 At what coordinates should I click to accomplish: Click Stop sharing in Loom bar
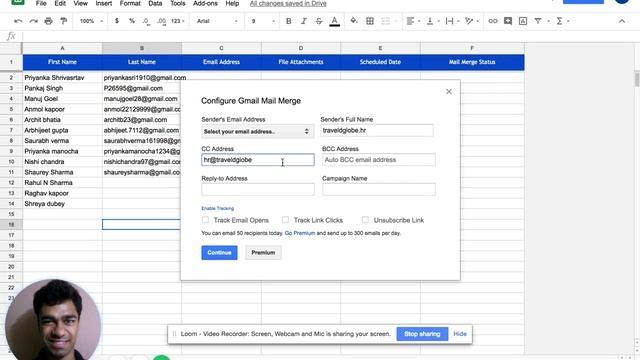(x=422, y=334)
